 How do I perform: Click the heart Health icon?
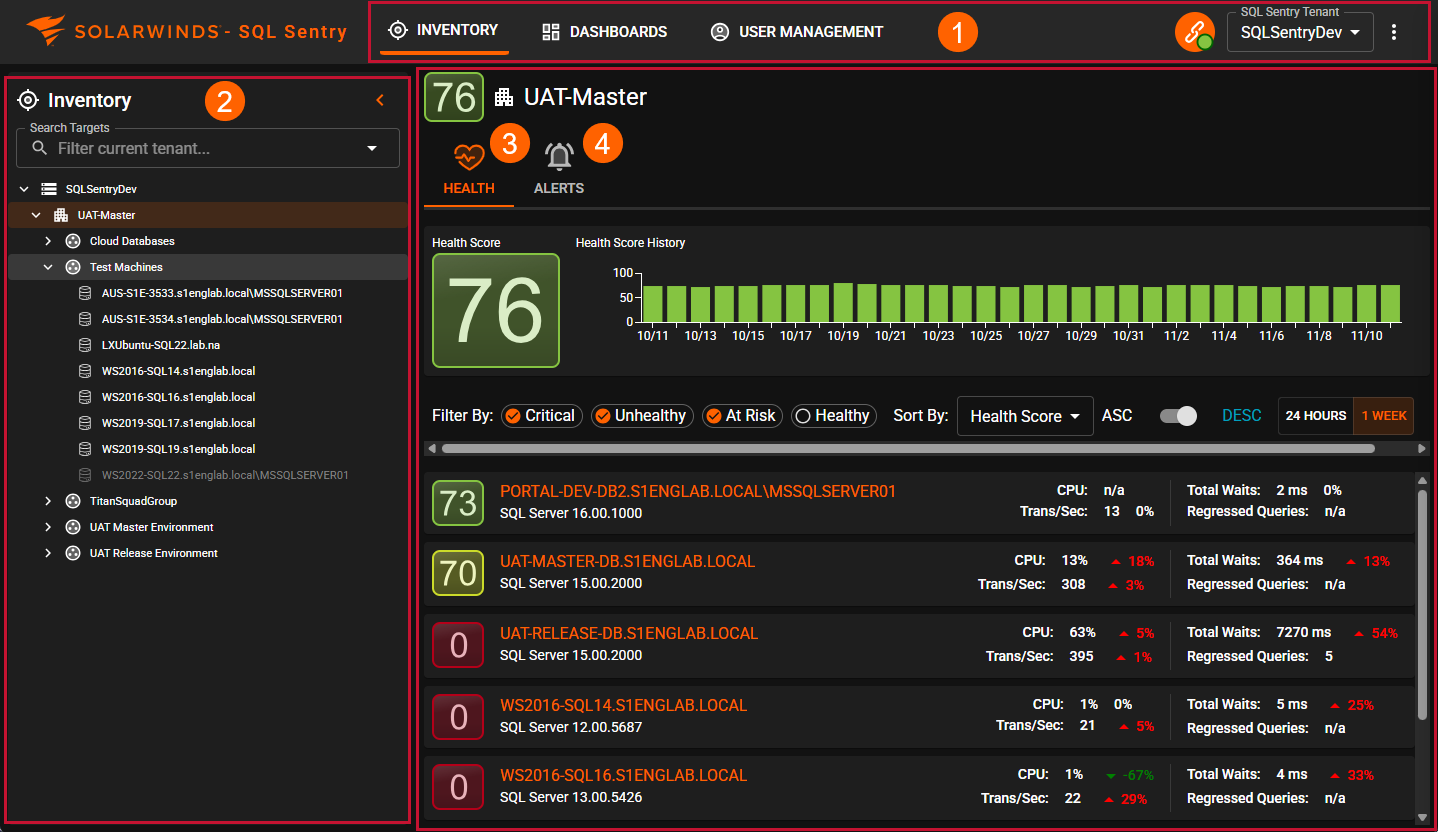tap(468, 157)
